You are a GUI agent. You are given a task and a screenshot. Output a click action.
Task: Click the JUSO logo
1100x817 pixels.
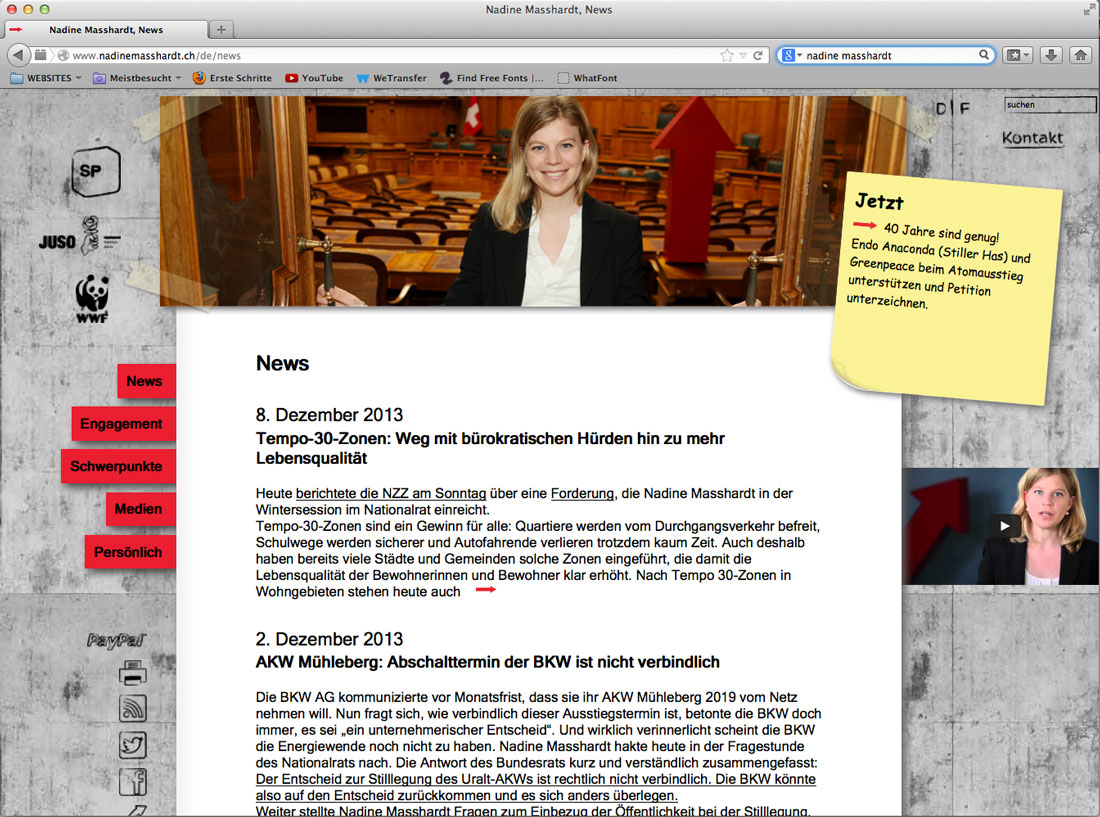coord(78,240)
